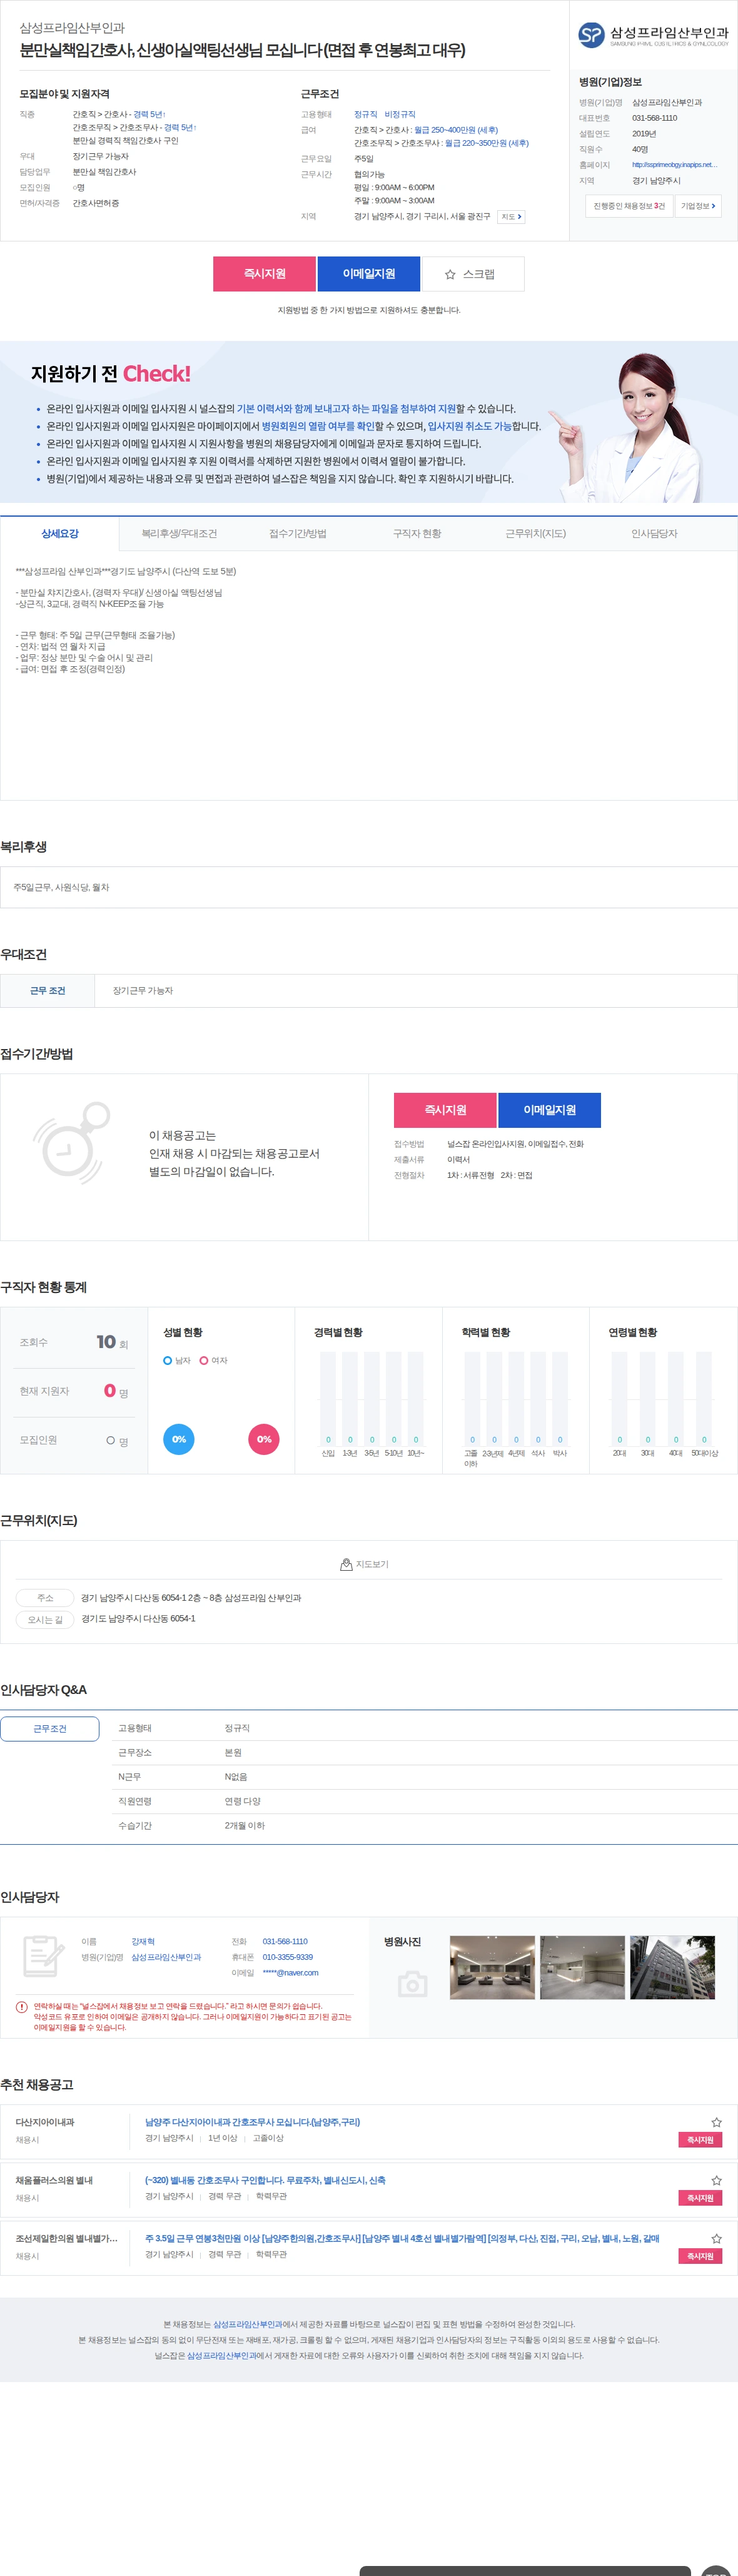Click the 경력 5년↑ text for 간호사
Screen dimensions: 738x2576
click(149, 114)
